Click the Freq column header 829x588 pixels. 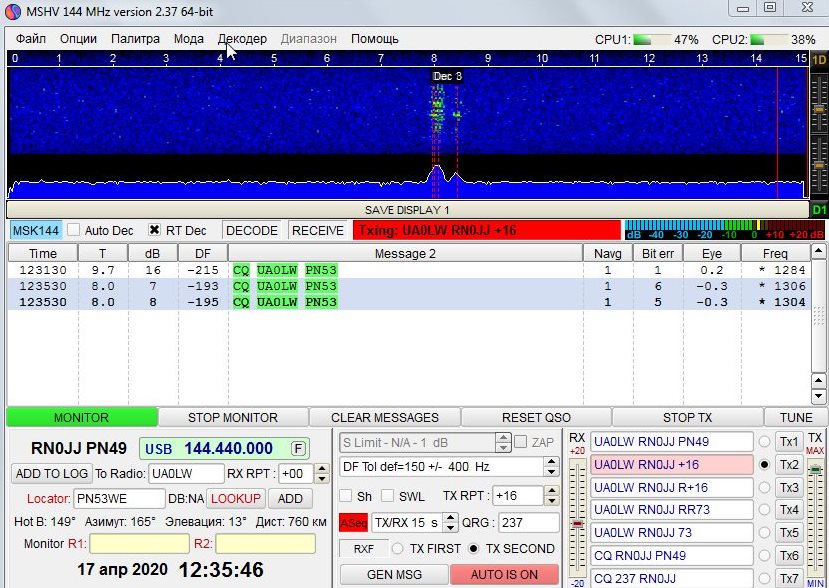tap(775, 253)
